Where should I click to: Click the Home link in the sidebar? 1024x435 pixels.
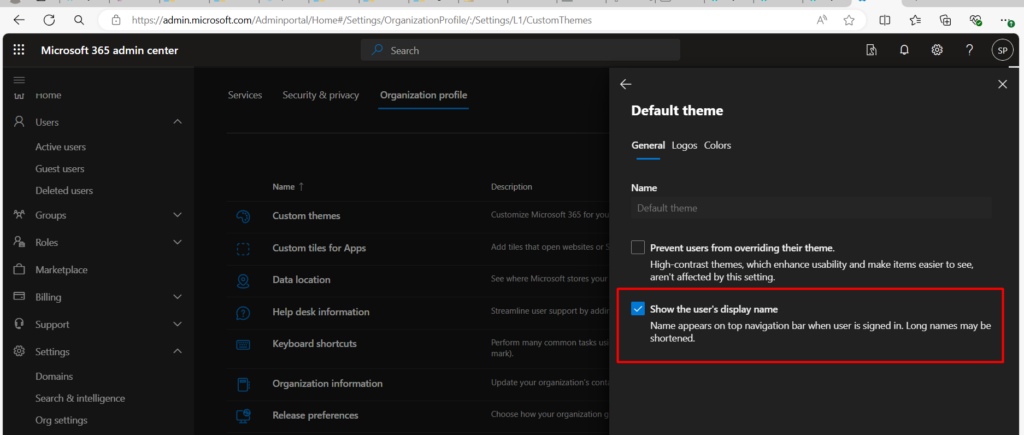click(48, 95)
